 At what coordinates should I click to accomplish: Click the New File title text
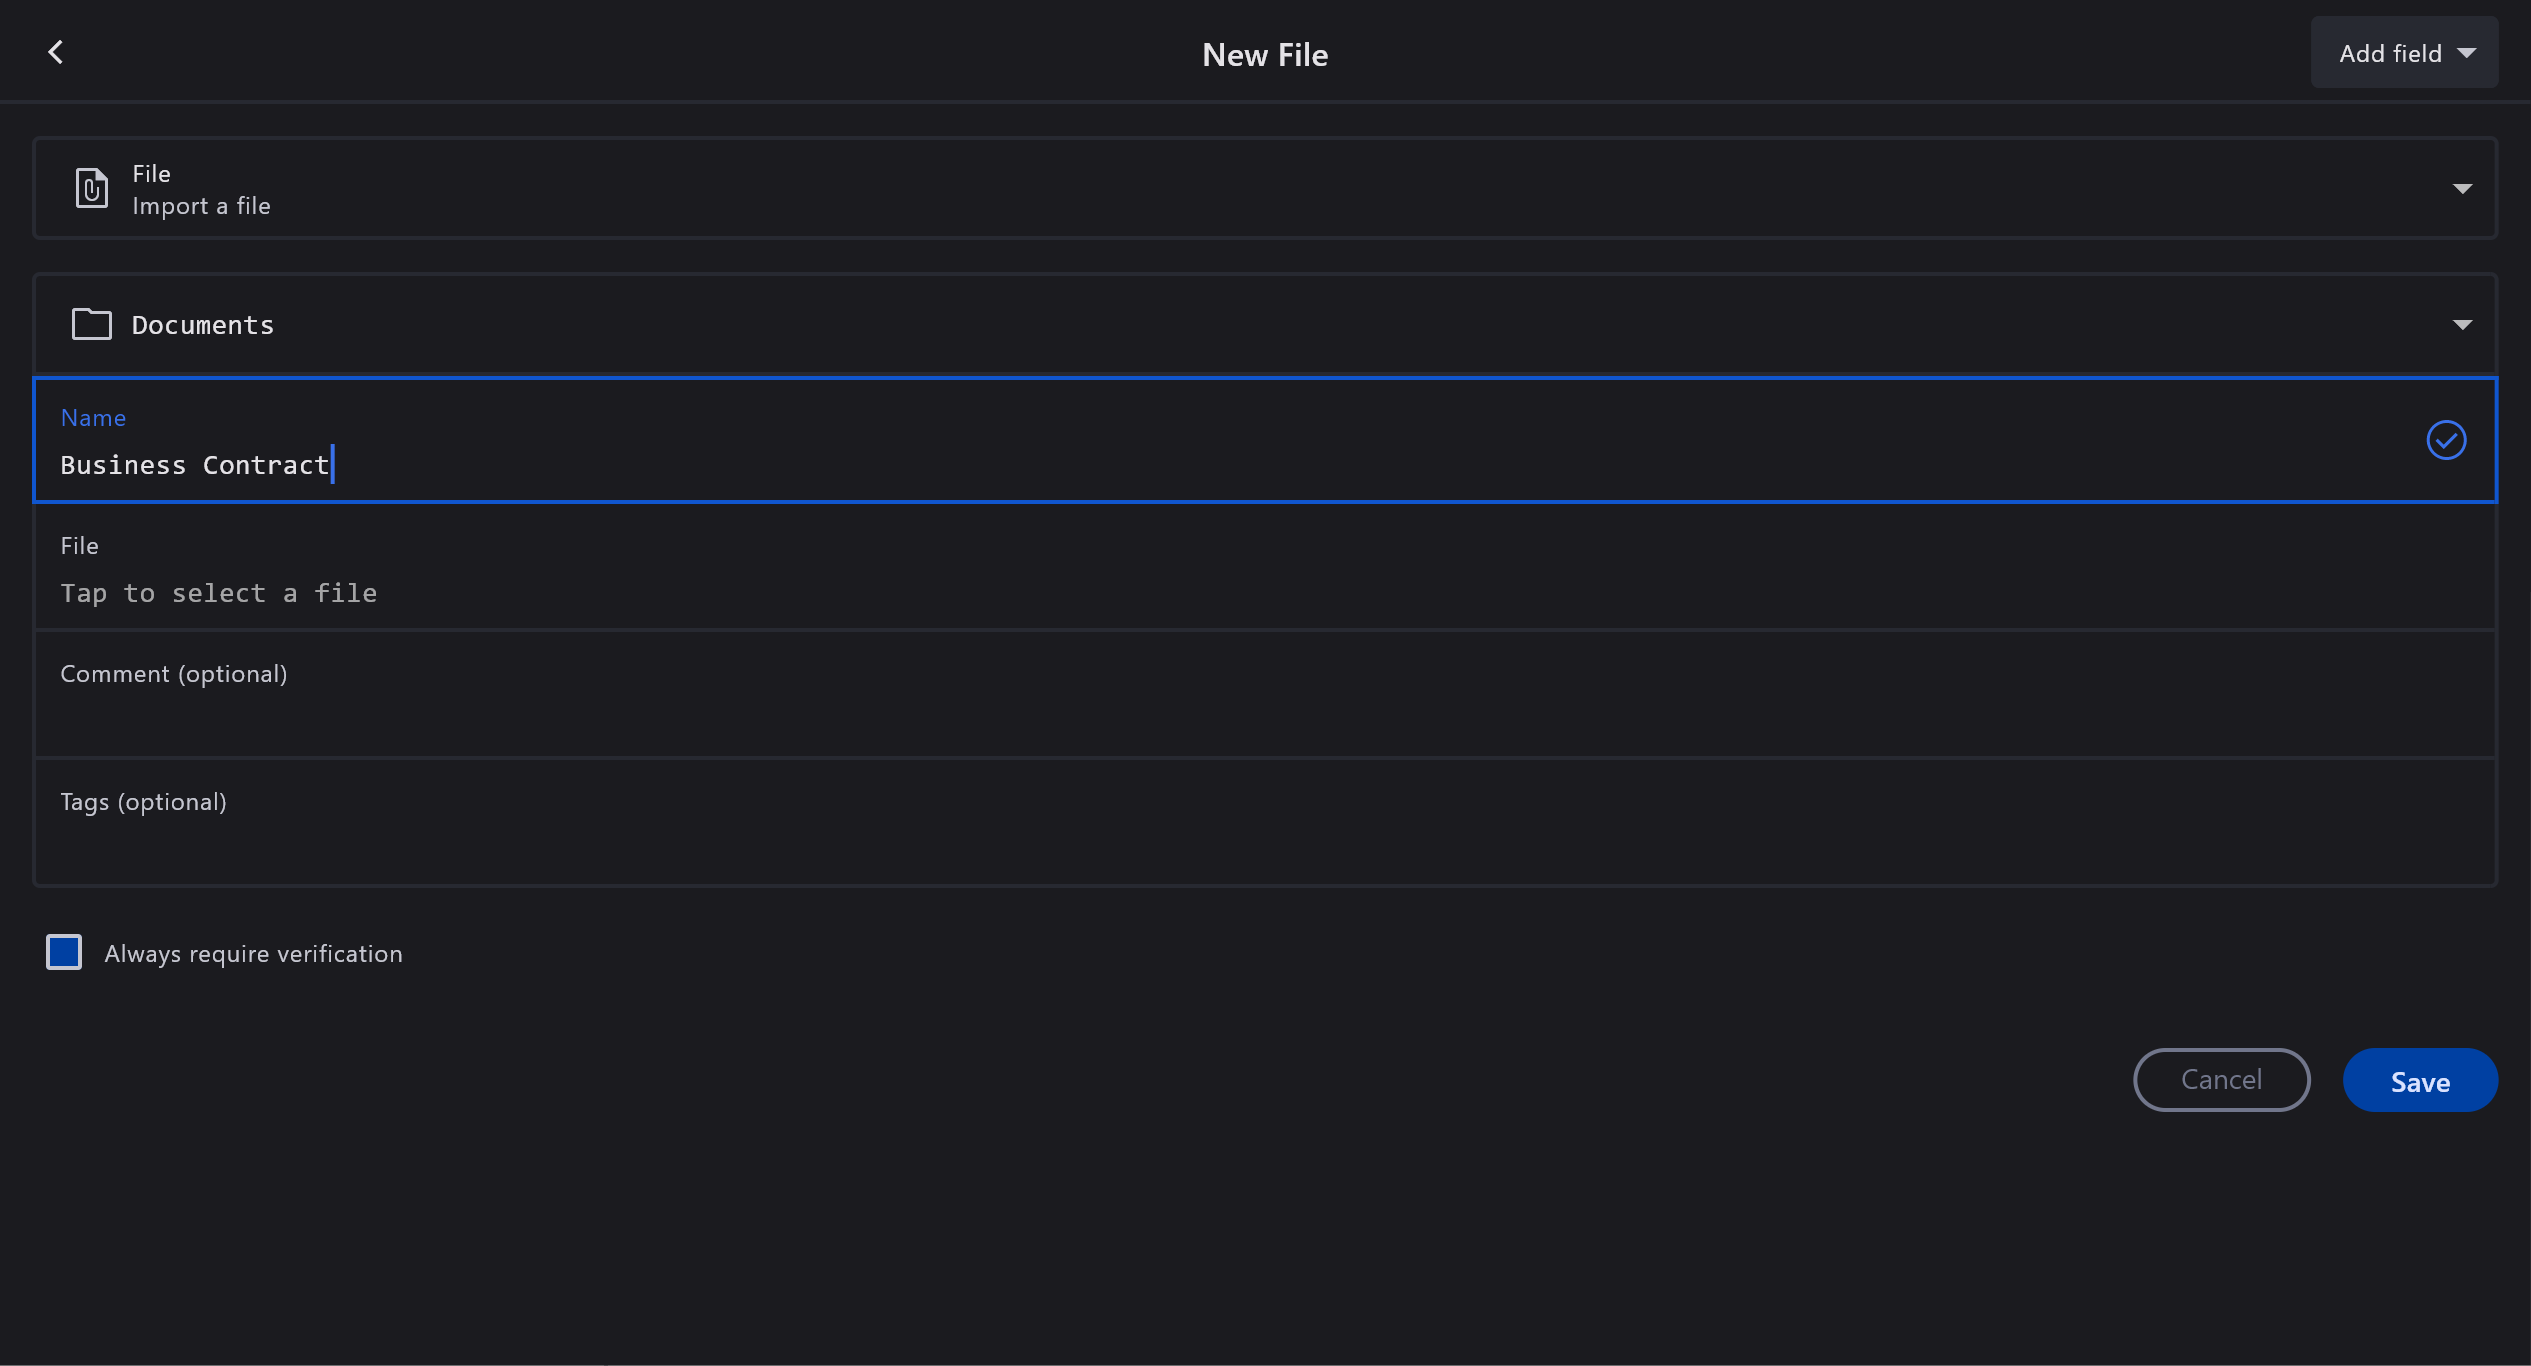tap(1264, 55)
